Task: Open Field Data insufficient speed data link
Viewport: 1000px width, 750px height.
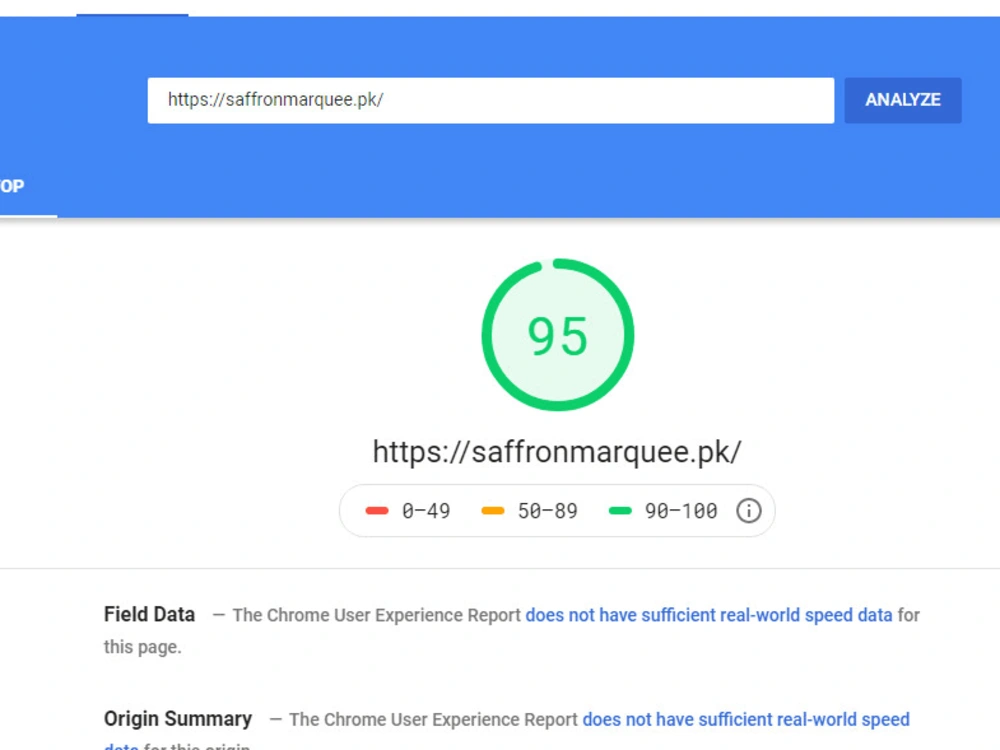Action: pos(709,615)
